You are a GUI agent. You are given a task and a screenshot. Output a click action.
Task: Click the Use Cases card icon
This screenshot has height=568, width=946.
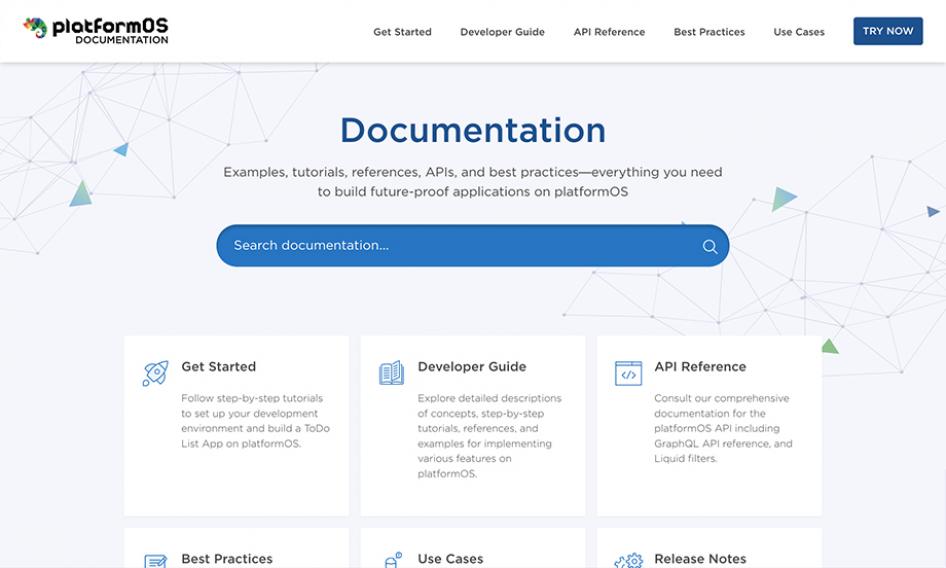click(x=393, y=560)
